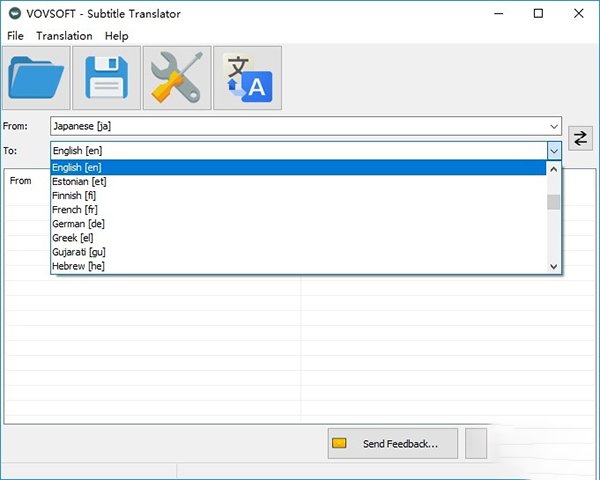The width and height of the screenshot is (600, 480).
Task: Choose Estonian [et] from the list
Action: pyautogui.click(x=298, y=181)
